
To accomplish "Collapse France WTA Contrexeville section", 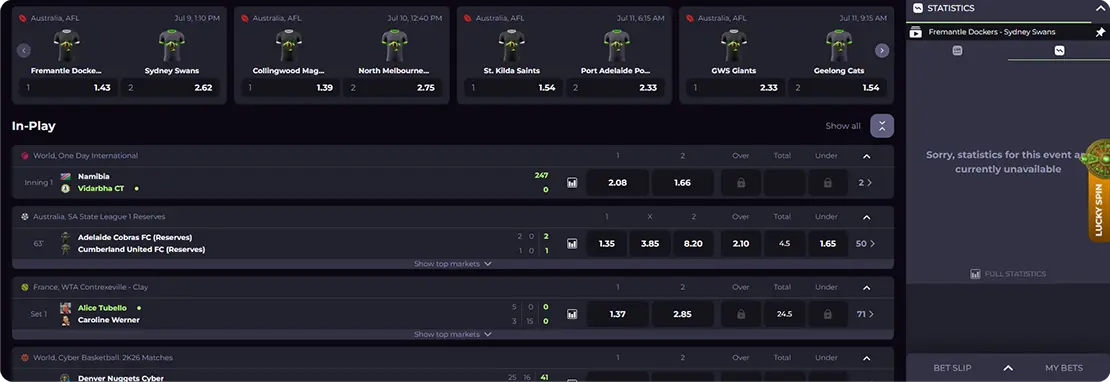I will point(866,288).
